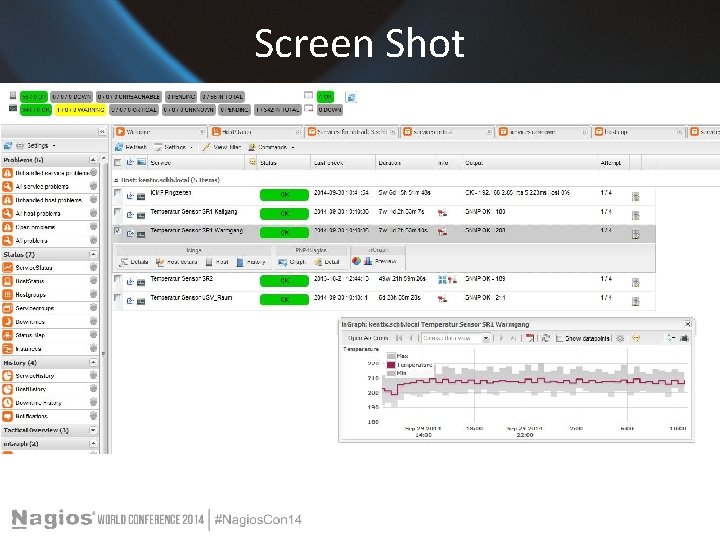Click the Downtime History sidebar icon

7,403
